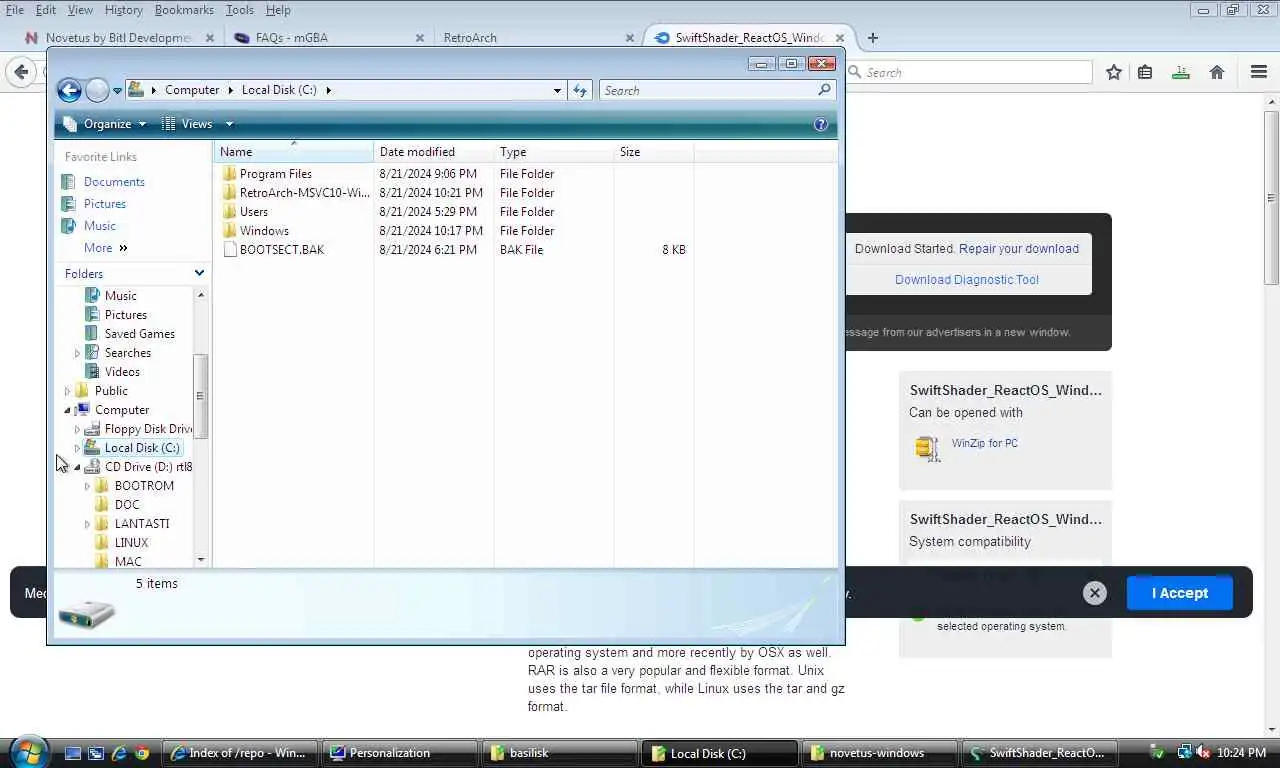
Task: Click the Explorer Back arrow button
Action: [x=69, y=90]
